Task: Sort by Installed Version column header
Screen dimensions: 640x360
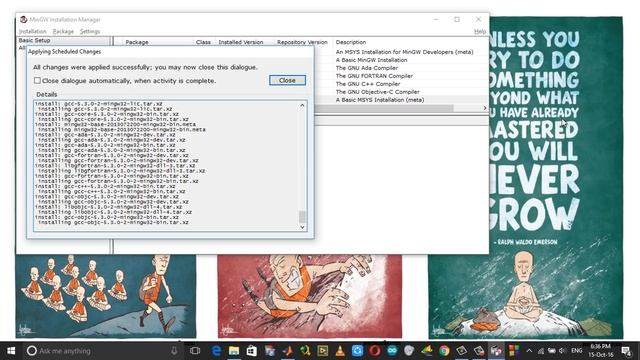Action: [241, 42]
